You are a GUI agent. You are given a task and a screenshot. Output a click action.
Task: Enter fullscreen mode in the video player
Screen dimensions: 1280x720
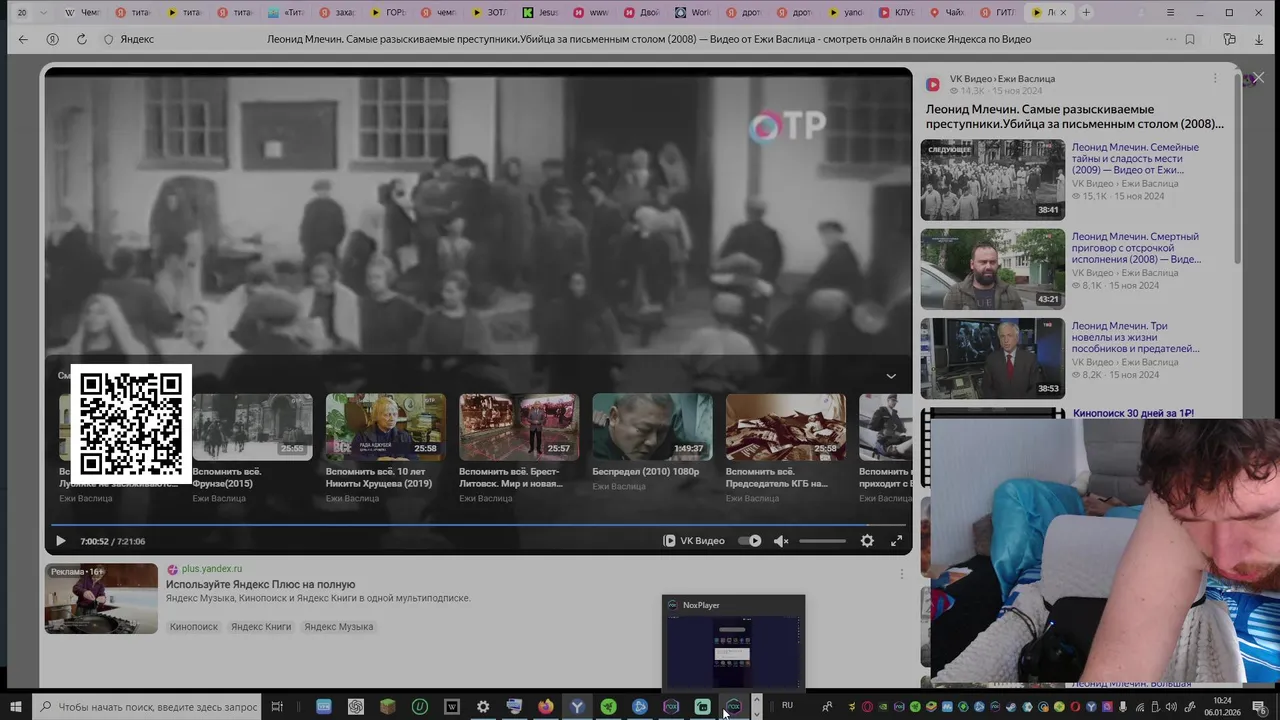pyautogui.click(x=897, y=541)
